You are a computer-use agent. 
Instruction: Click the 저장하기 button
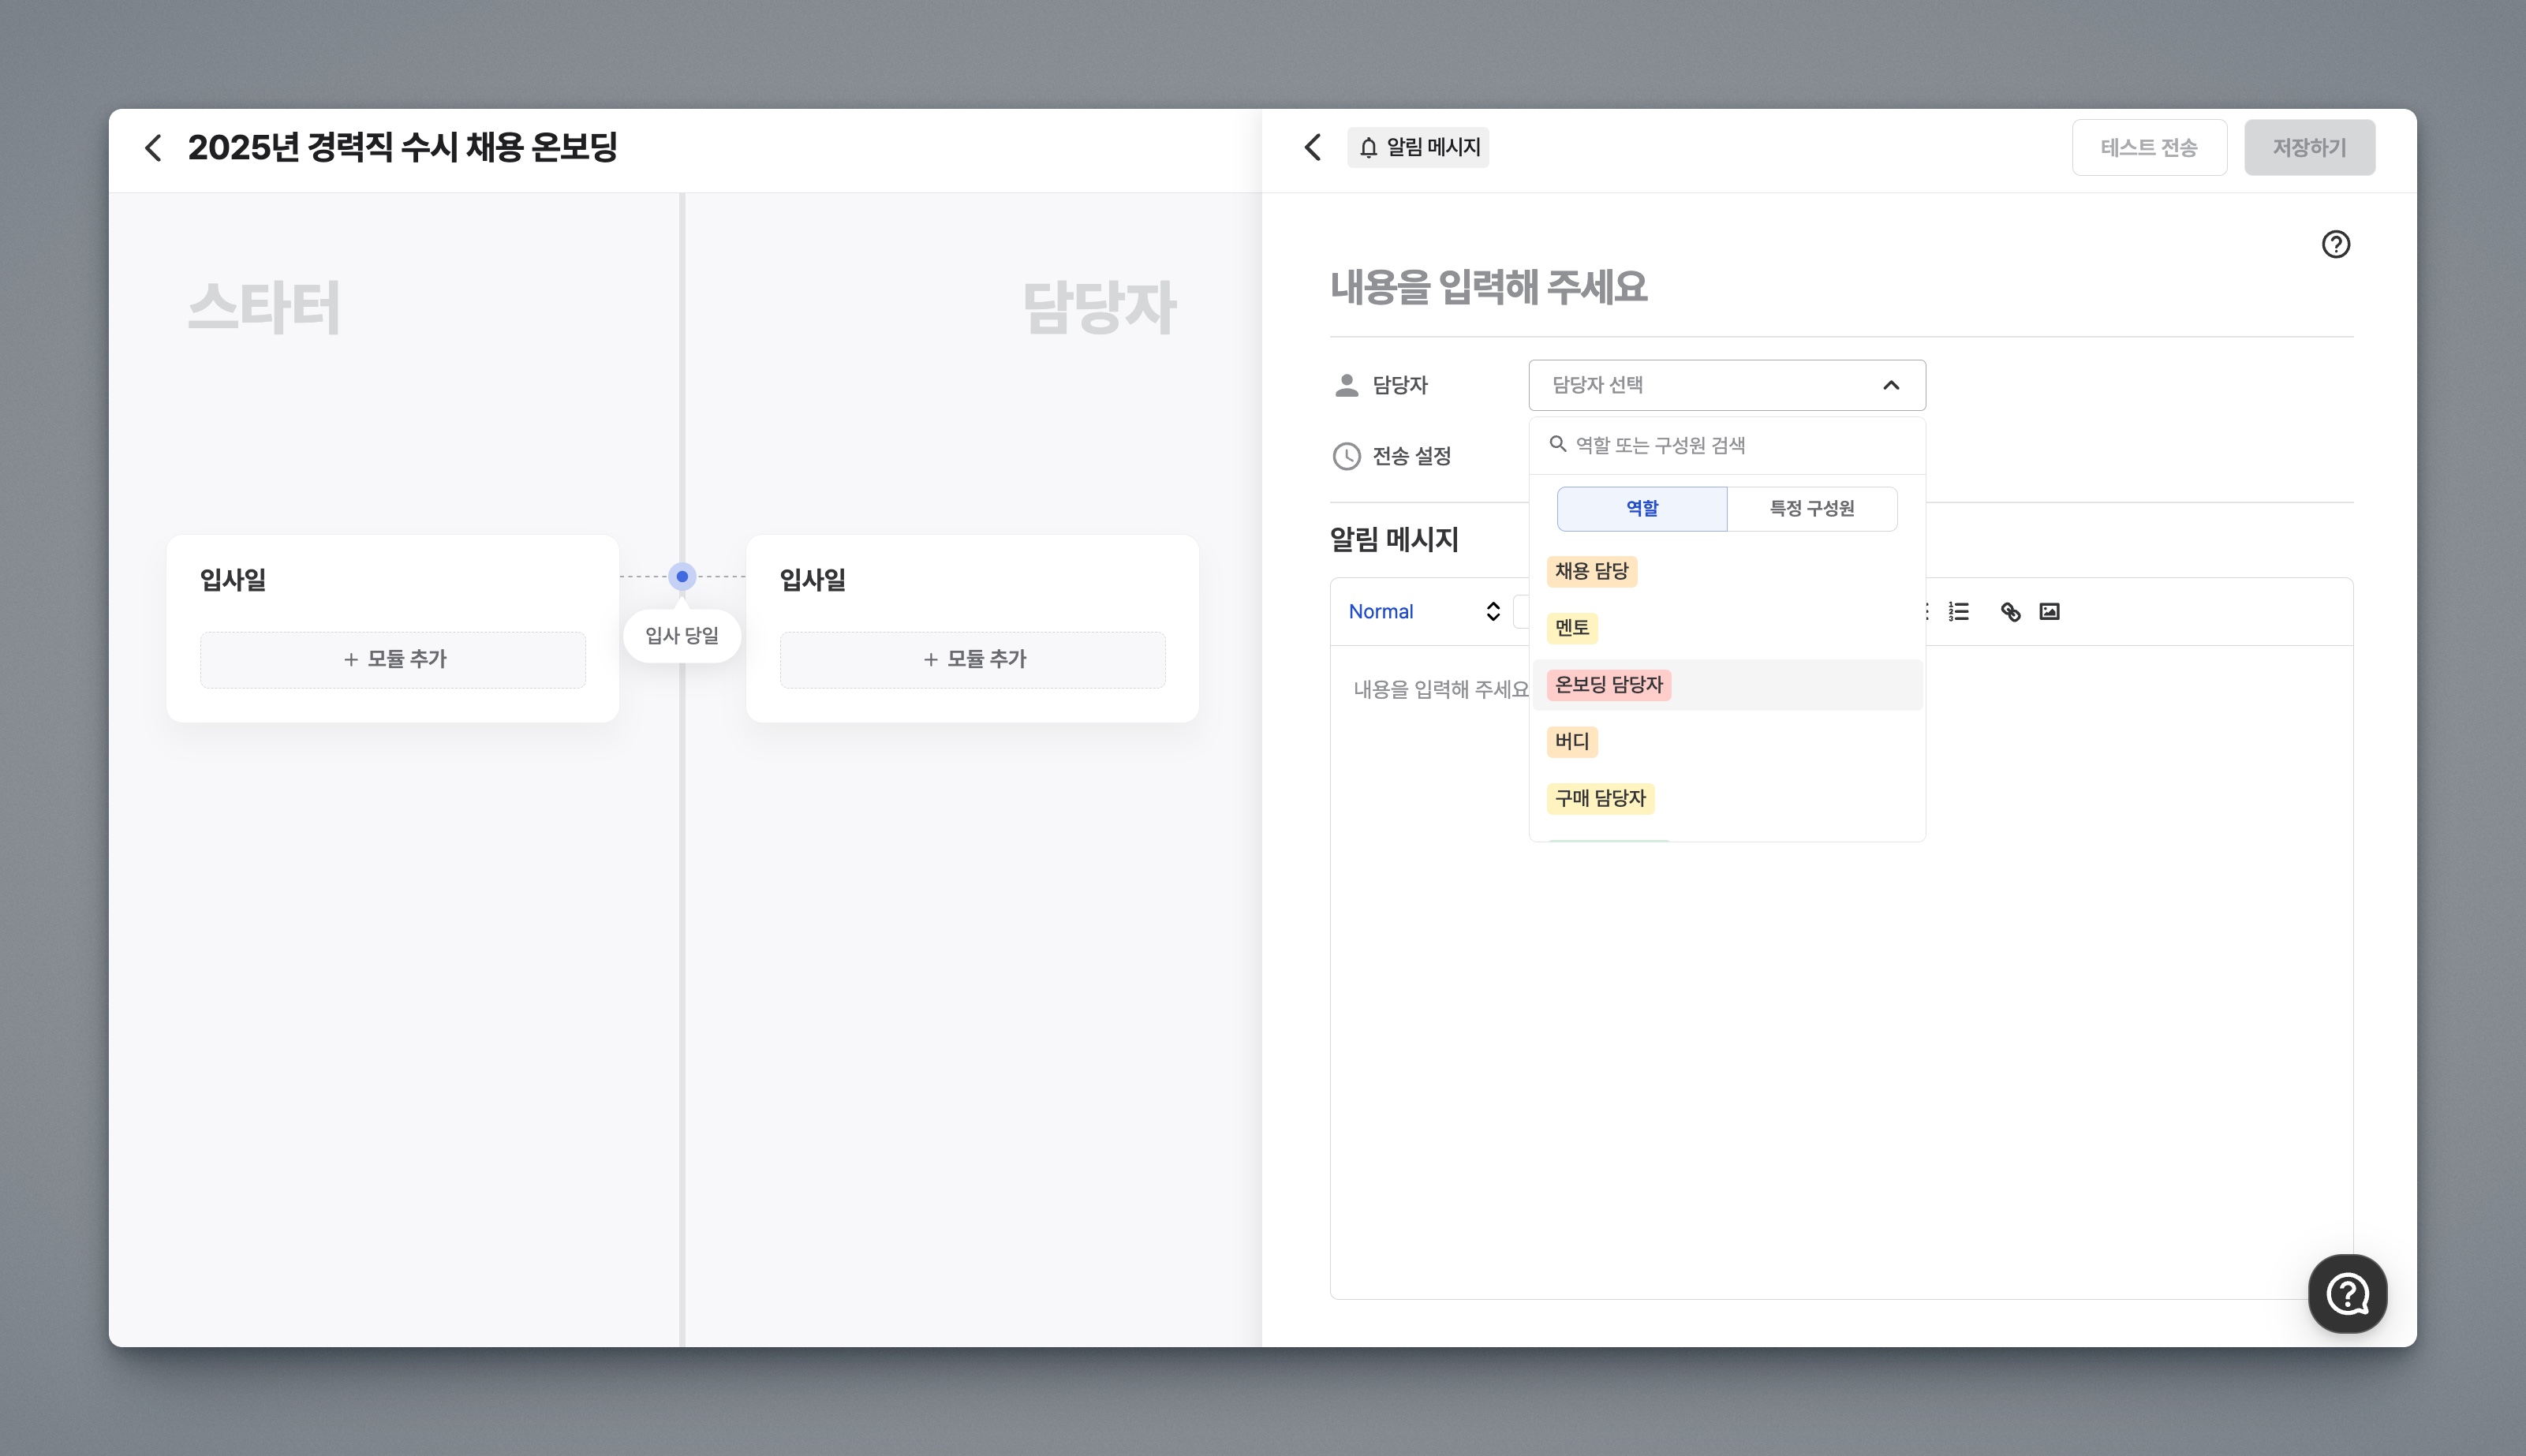point(2308,148)
